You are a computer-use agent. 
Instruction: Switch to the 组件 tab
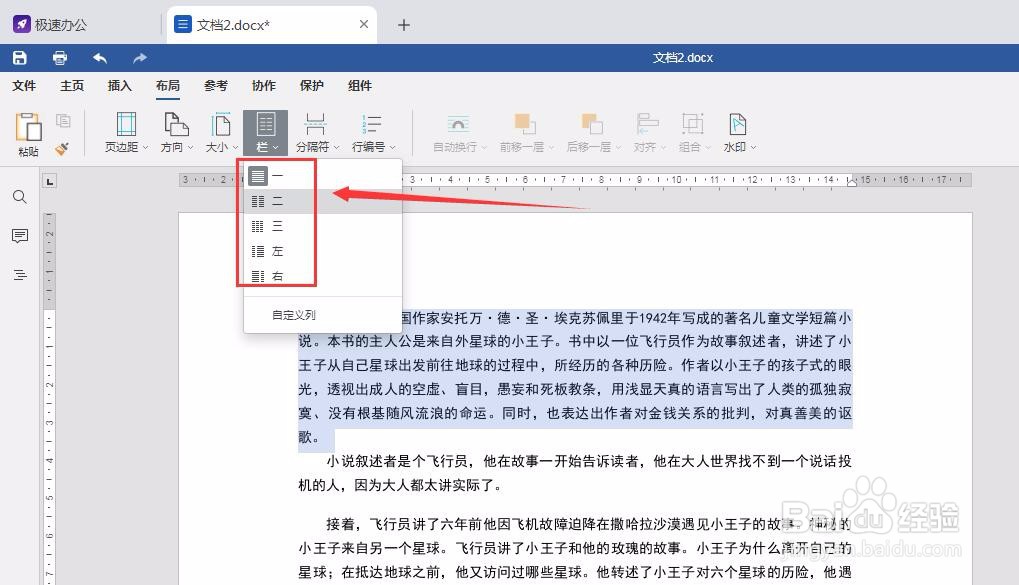(x=360, y=86)
